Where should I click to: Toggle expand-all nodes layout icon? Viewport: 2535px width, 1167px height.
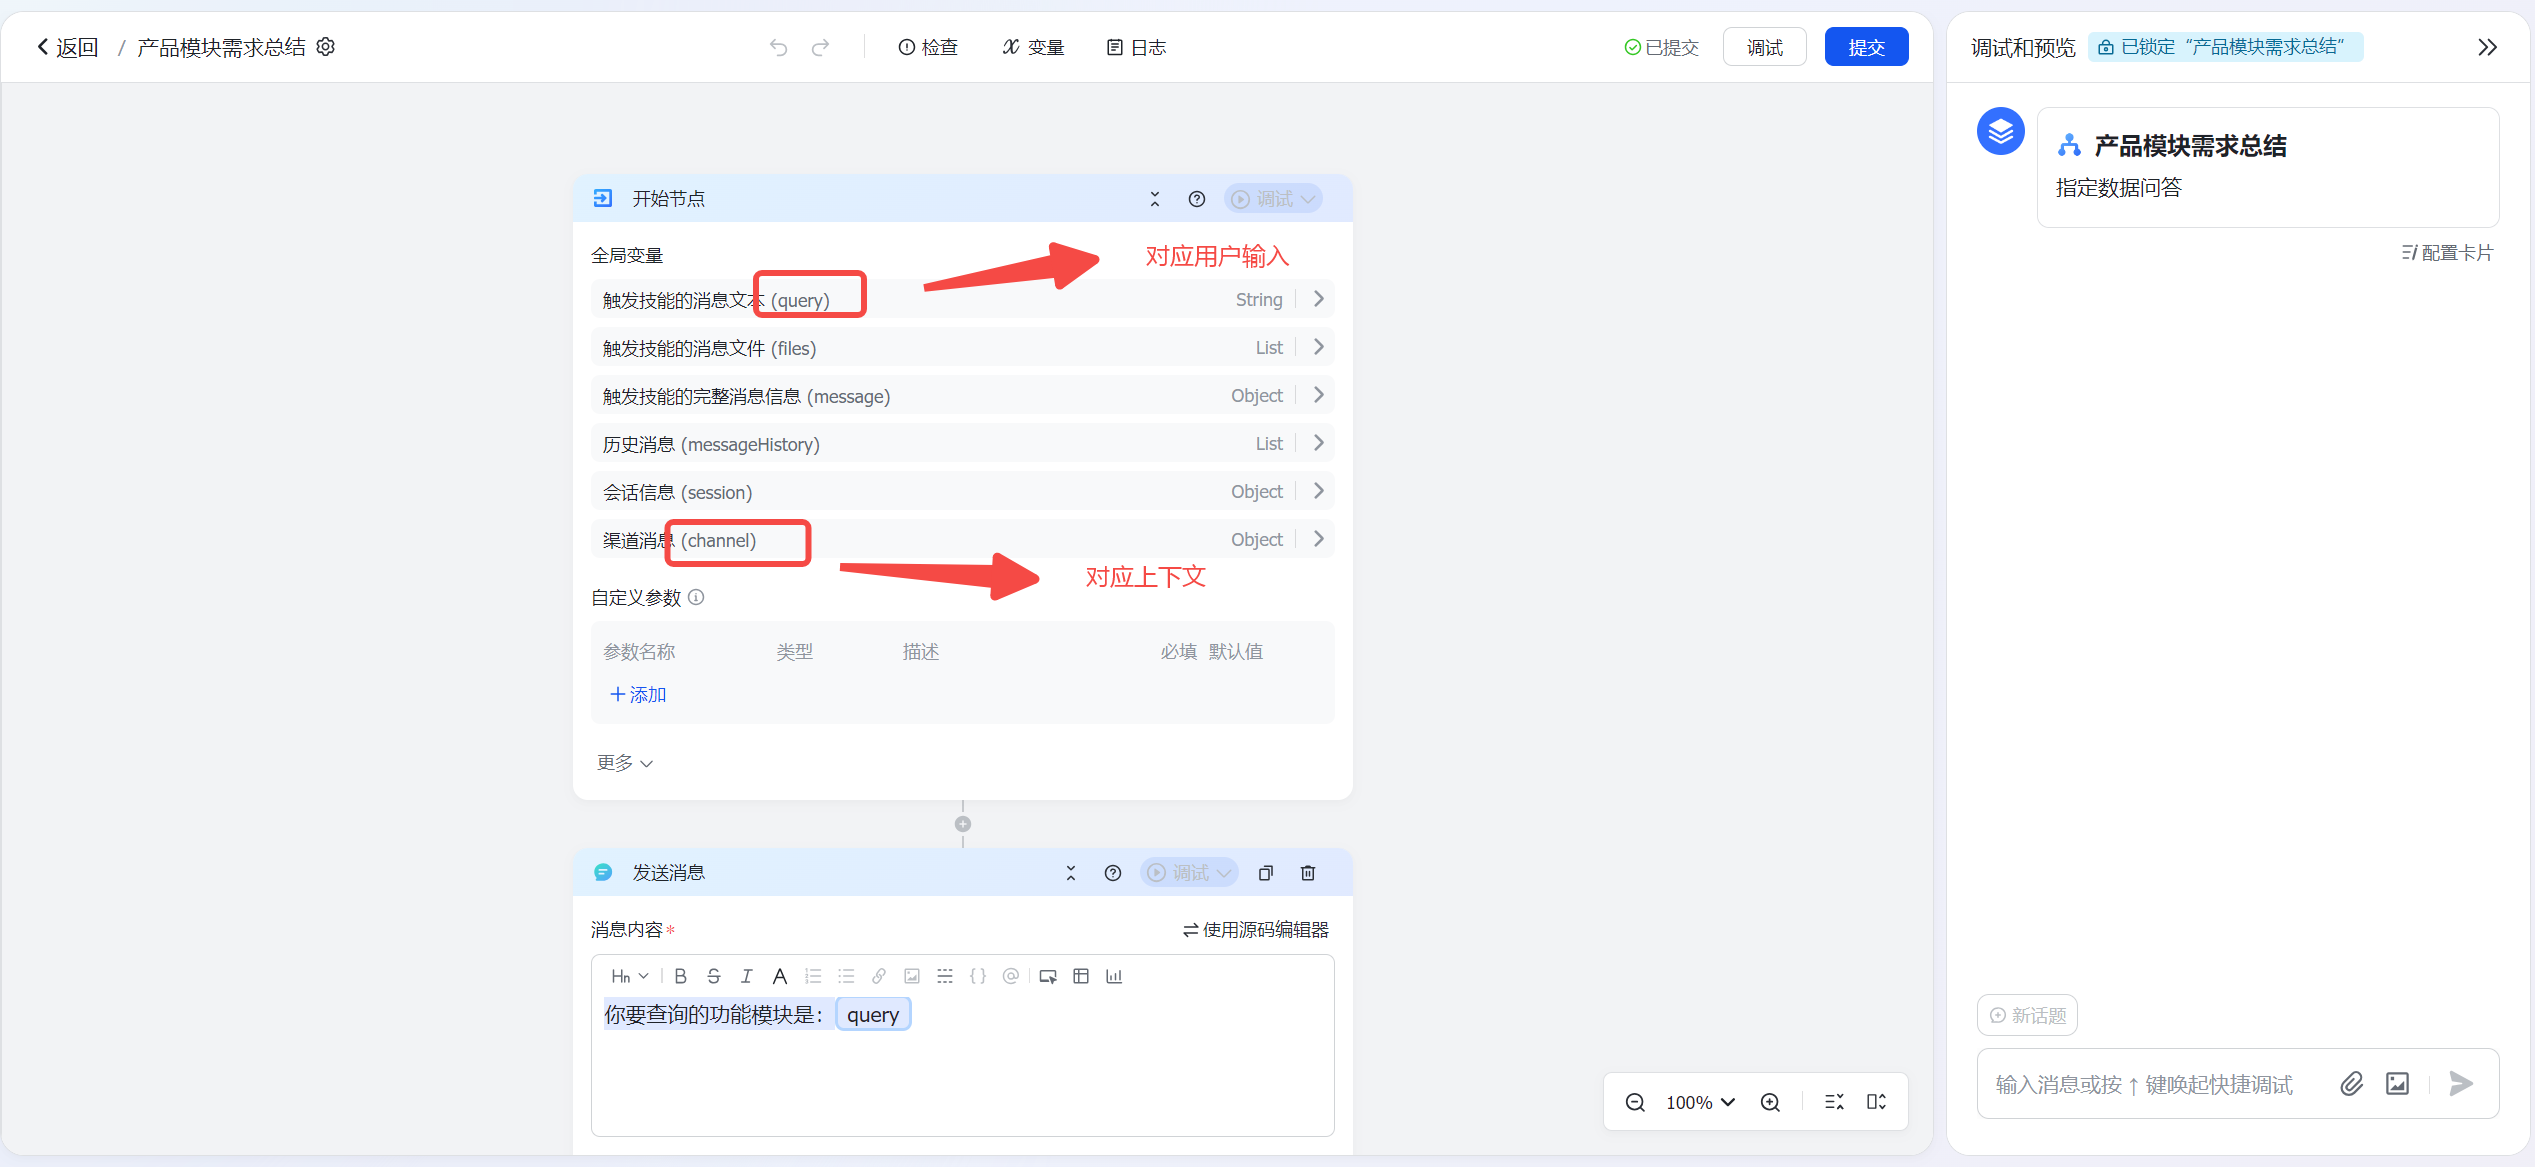click(x=1877, y=1102)
